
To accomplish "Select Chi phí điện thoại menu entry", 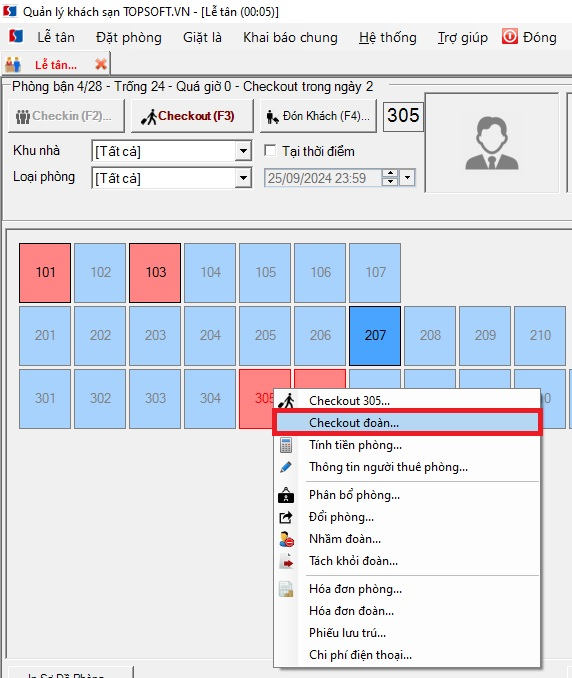I will 407,655.
